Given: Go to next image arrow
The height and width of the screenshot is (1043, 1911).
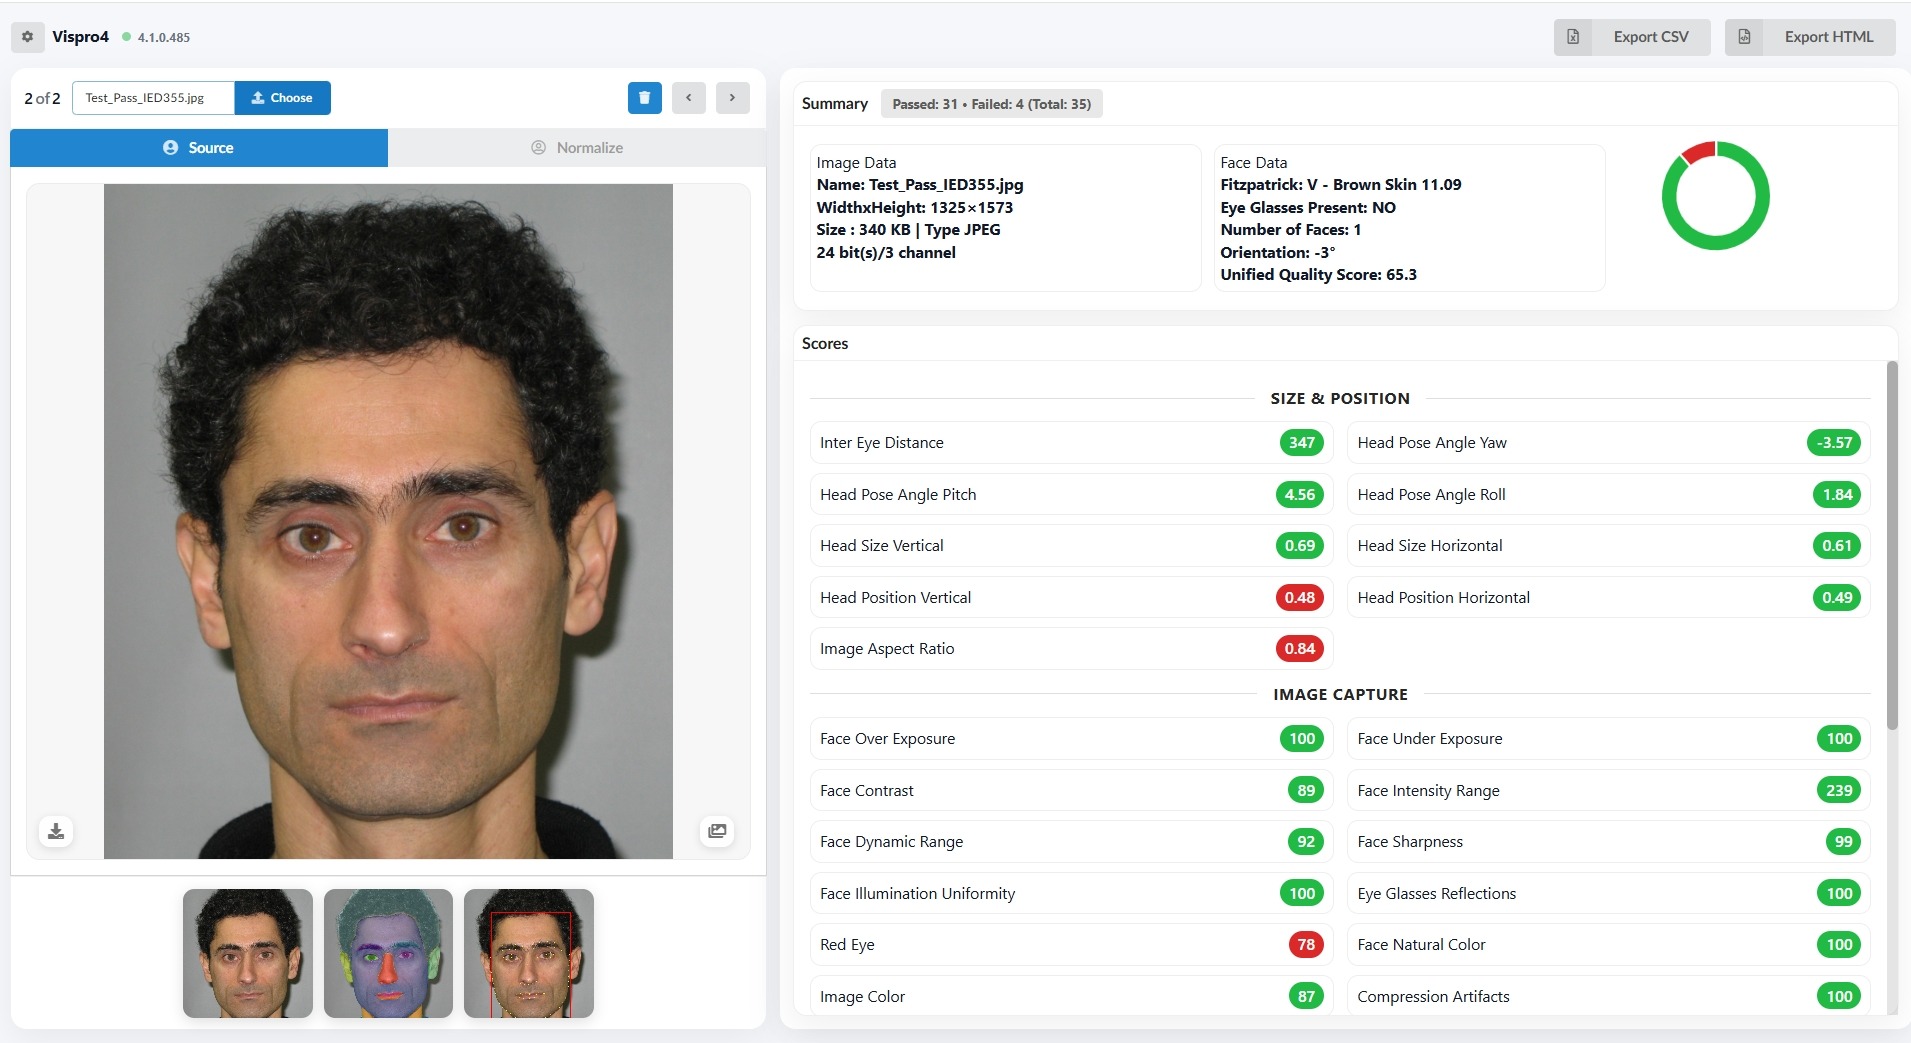Looking at the screenshot, I should pos(733,98).
